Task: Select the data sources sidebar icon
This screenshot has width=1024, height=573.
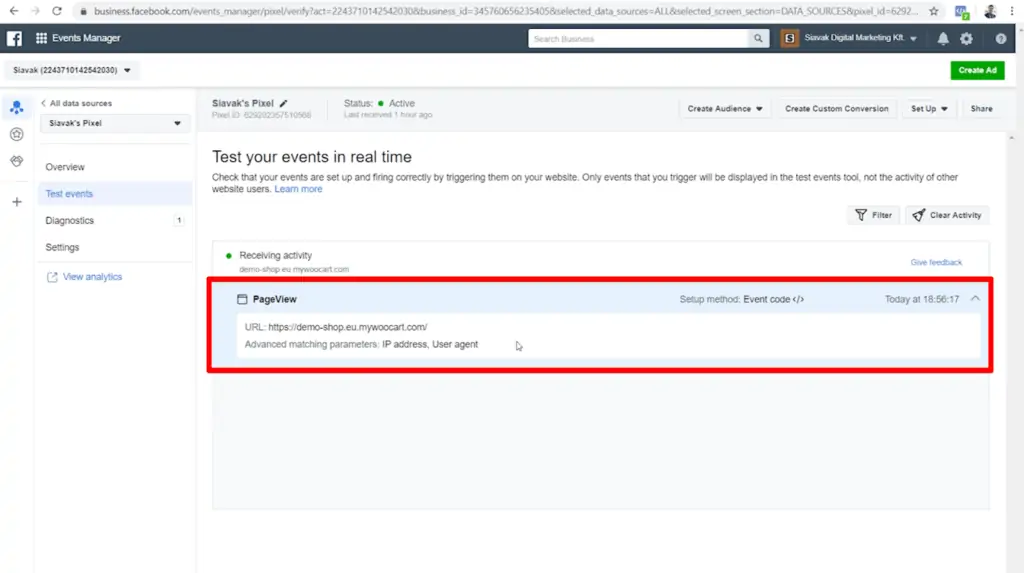Action: pos(17,107)
